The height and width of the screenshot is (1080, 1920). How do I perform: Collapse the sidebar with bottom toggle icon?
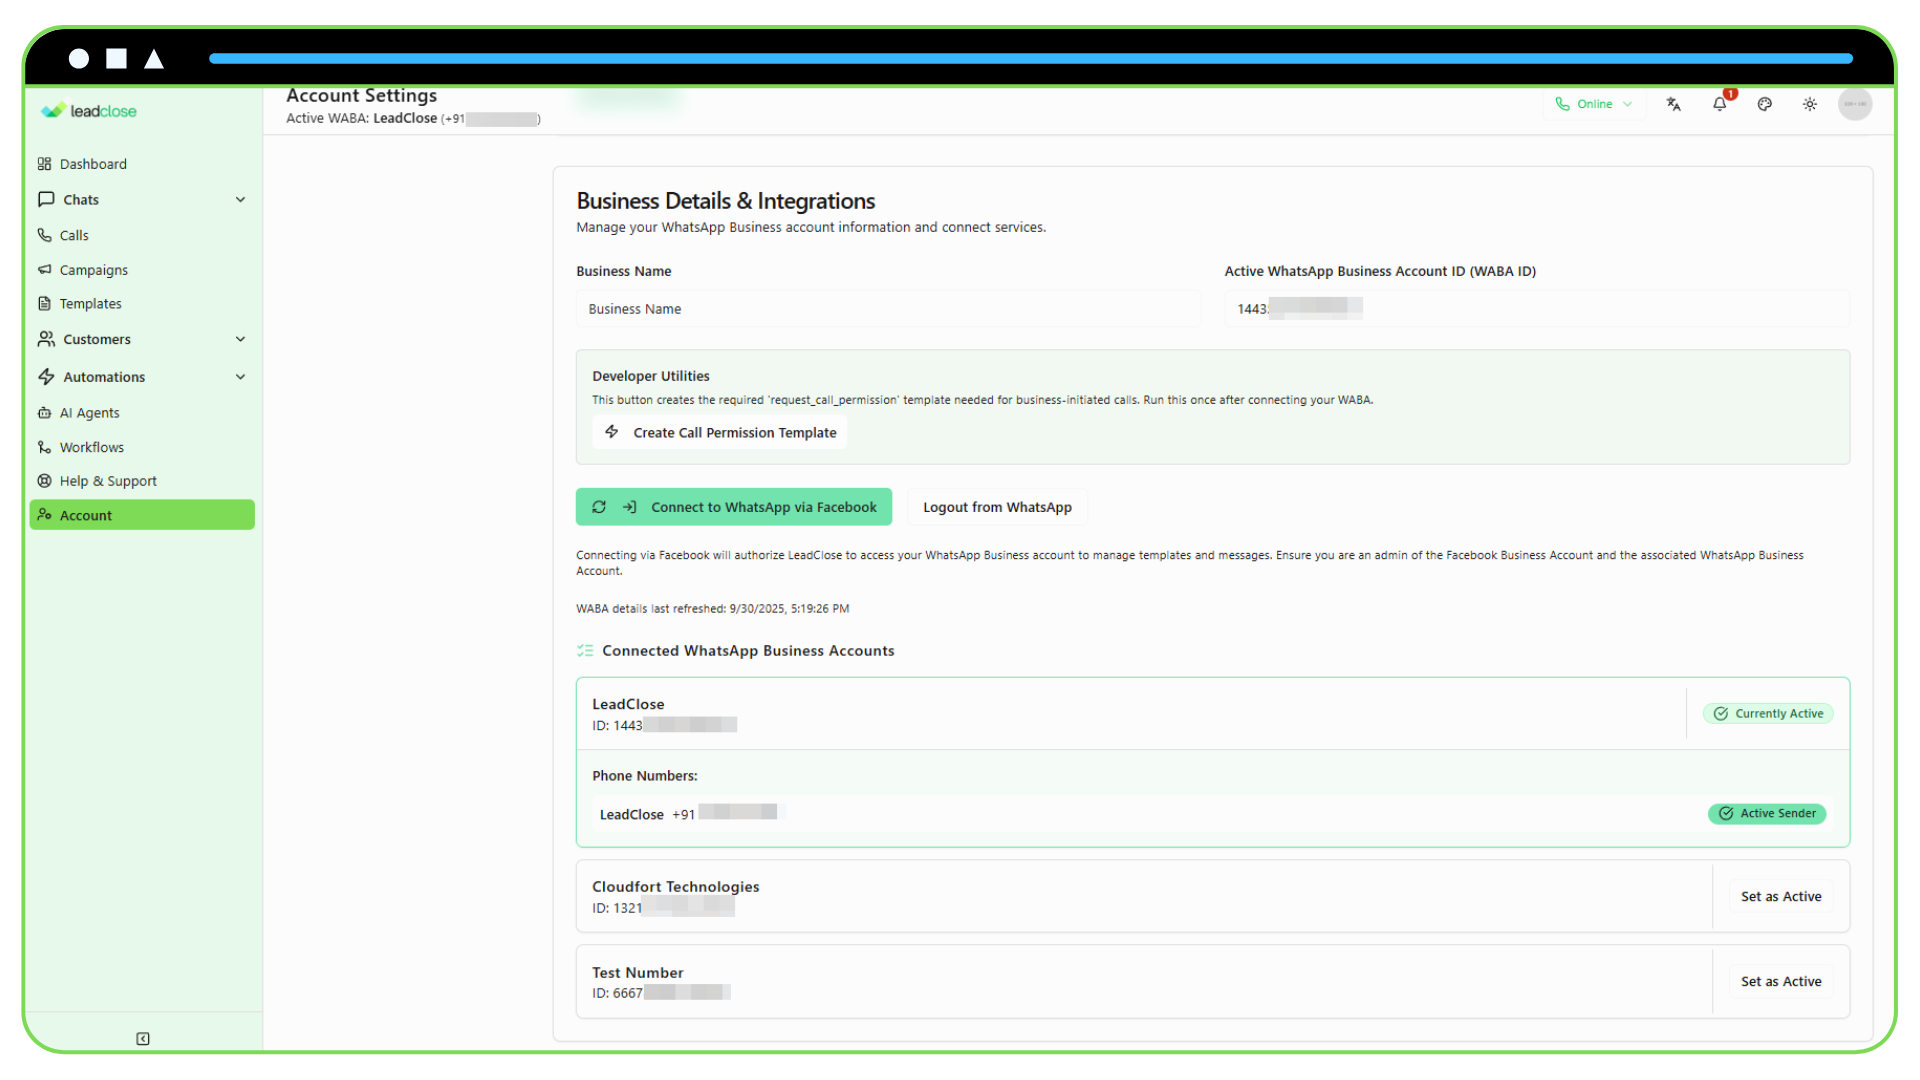pos(143,1039)
